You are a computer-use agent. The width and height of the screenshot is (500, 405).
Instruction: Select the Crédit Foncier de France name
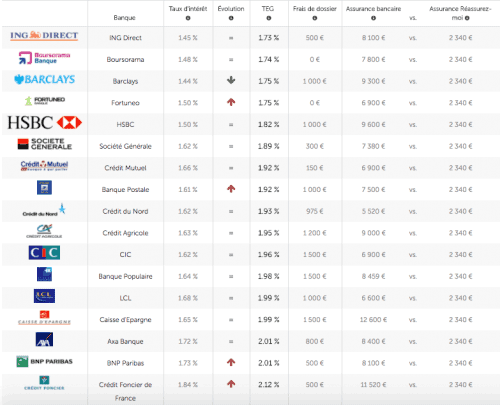125,391
